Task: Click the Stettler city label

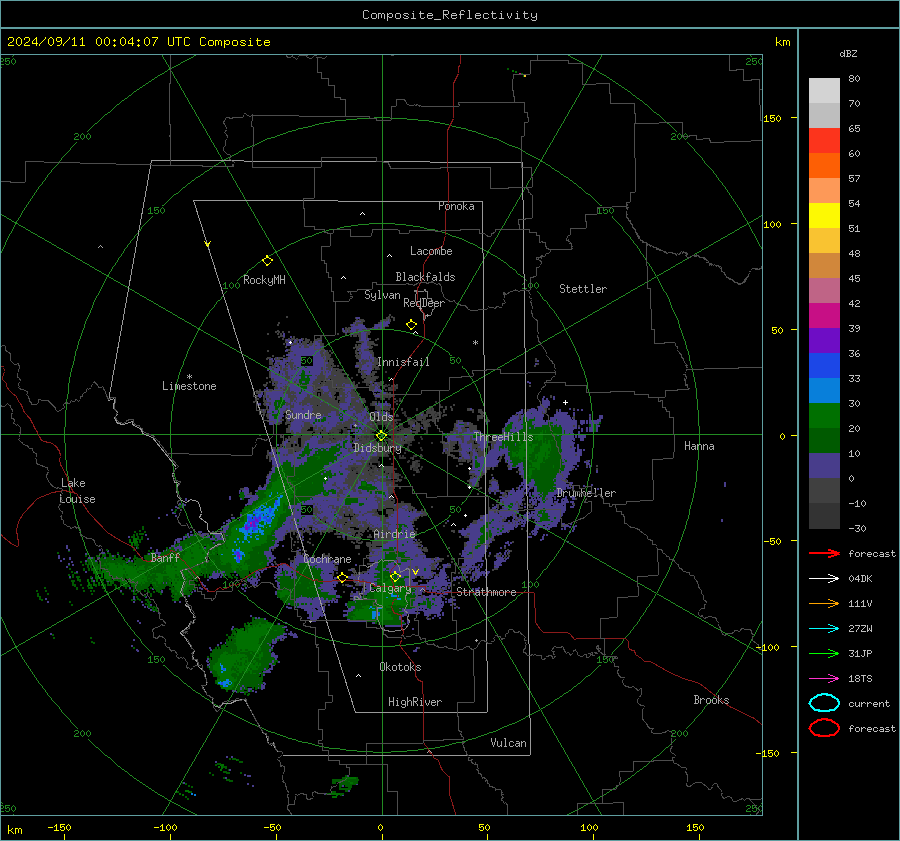Action: tap(583, 289)
